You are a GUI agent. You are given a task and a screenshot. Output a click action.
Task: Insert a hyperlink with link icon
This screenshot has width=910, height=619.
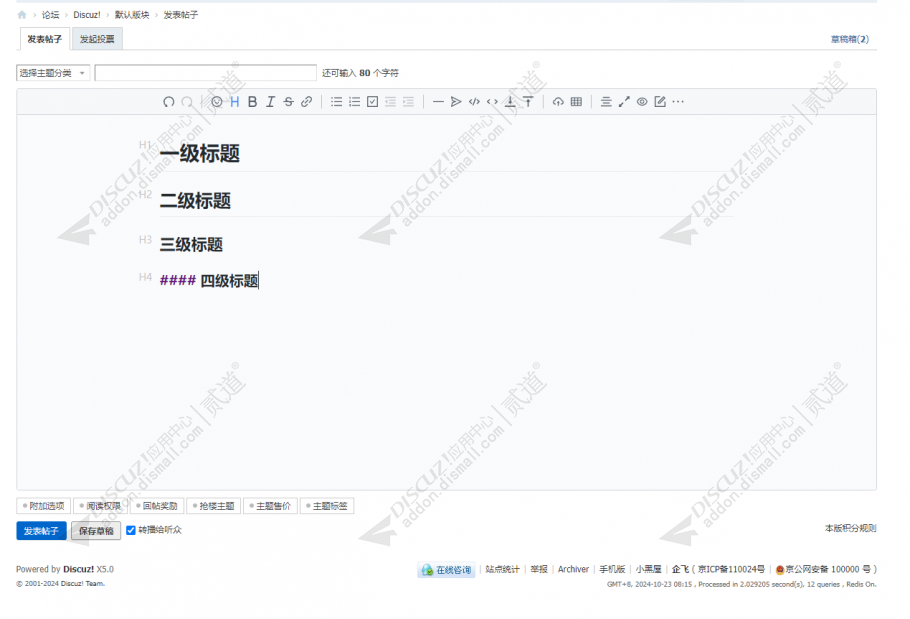[306, 102]
